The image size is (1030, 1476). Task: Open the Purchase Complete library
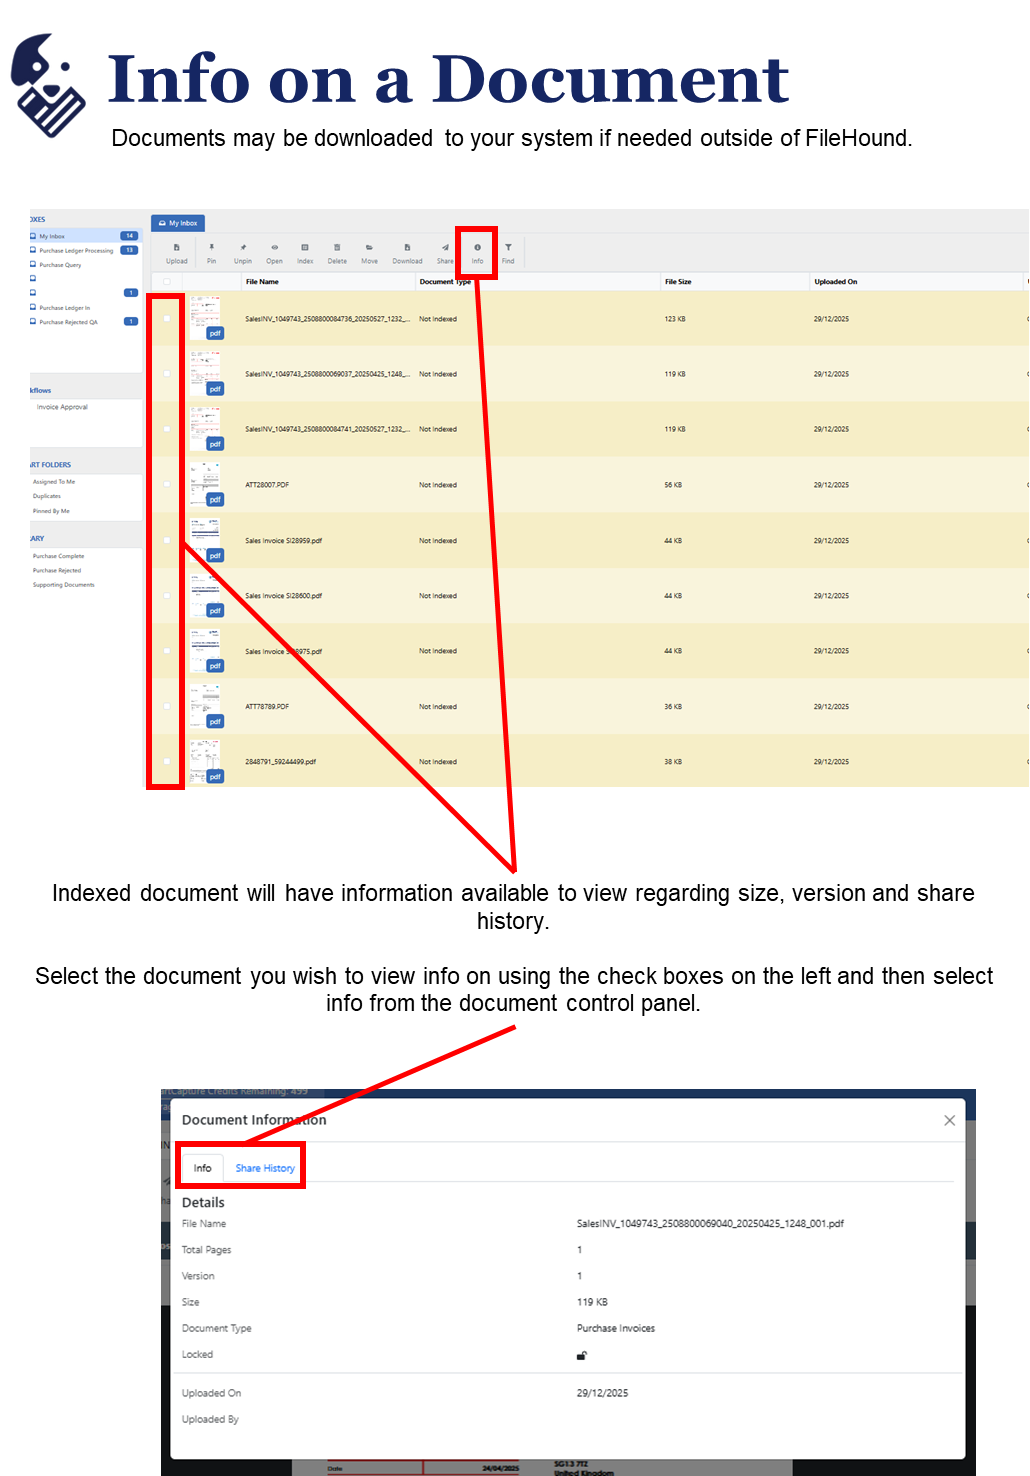click(58, 556)
